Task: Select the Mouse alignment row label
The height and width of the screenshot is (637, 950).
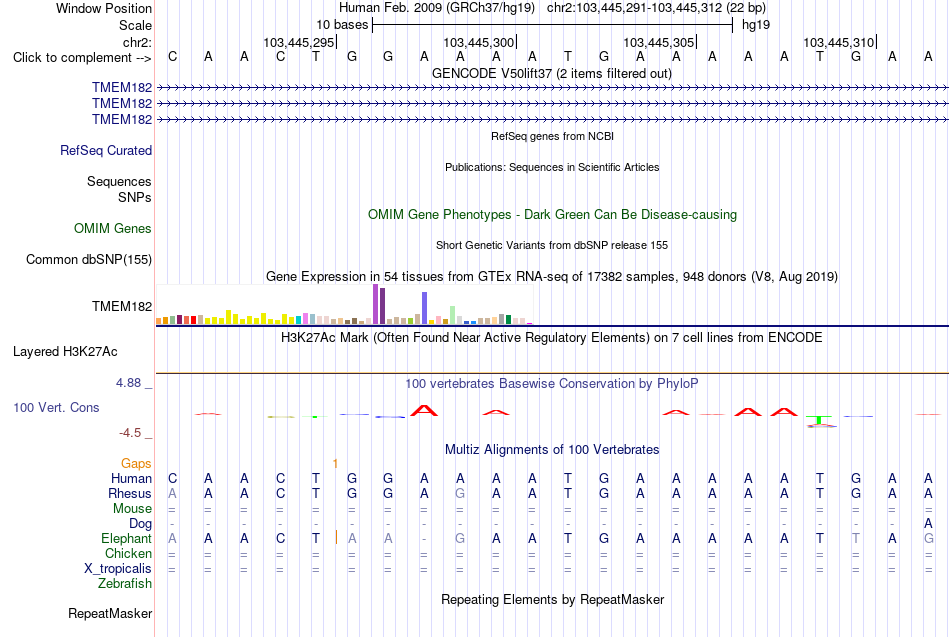Action: tap(132, 509)
